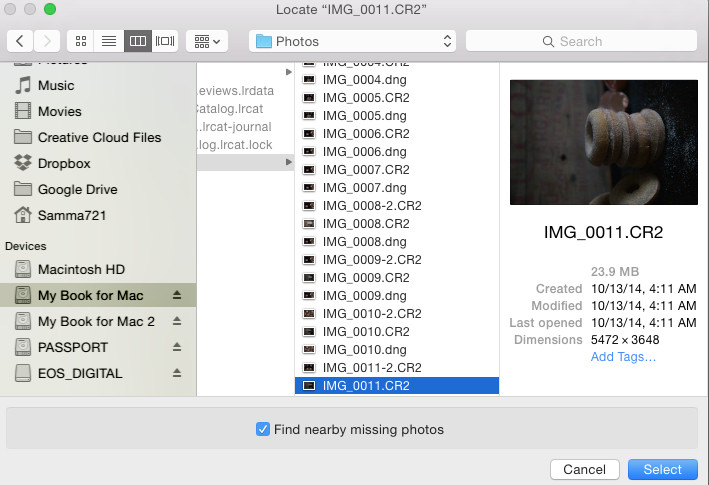Select file IMG_0008.CR2
This screenshot has height=485, width=709.
[x=366, y=224]
